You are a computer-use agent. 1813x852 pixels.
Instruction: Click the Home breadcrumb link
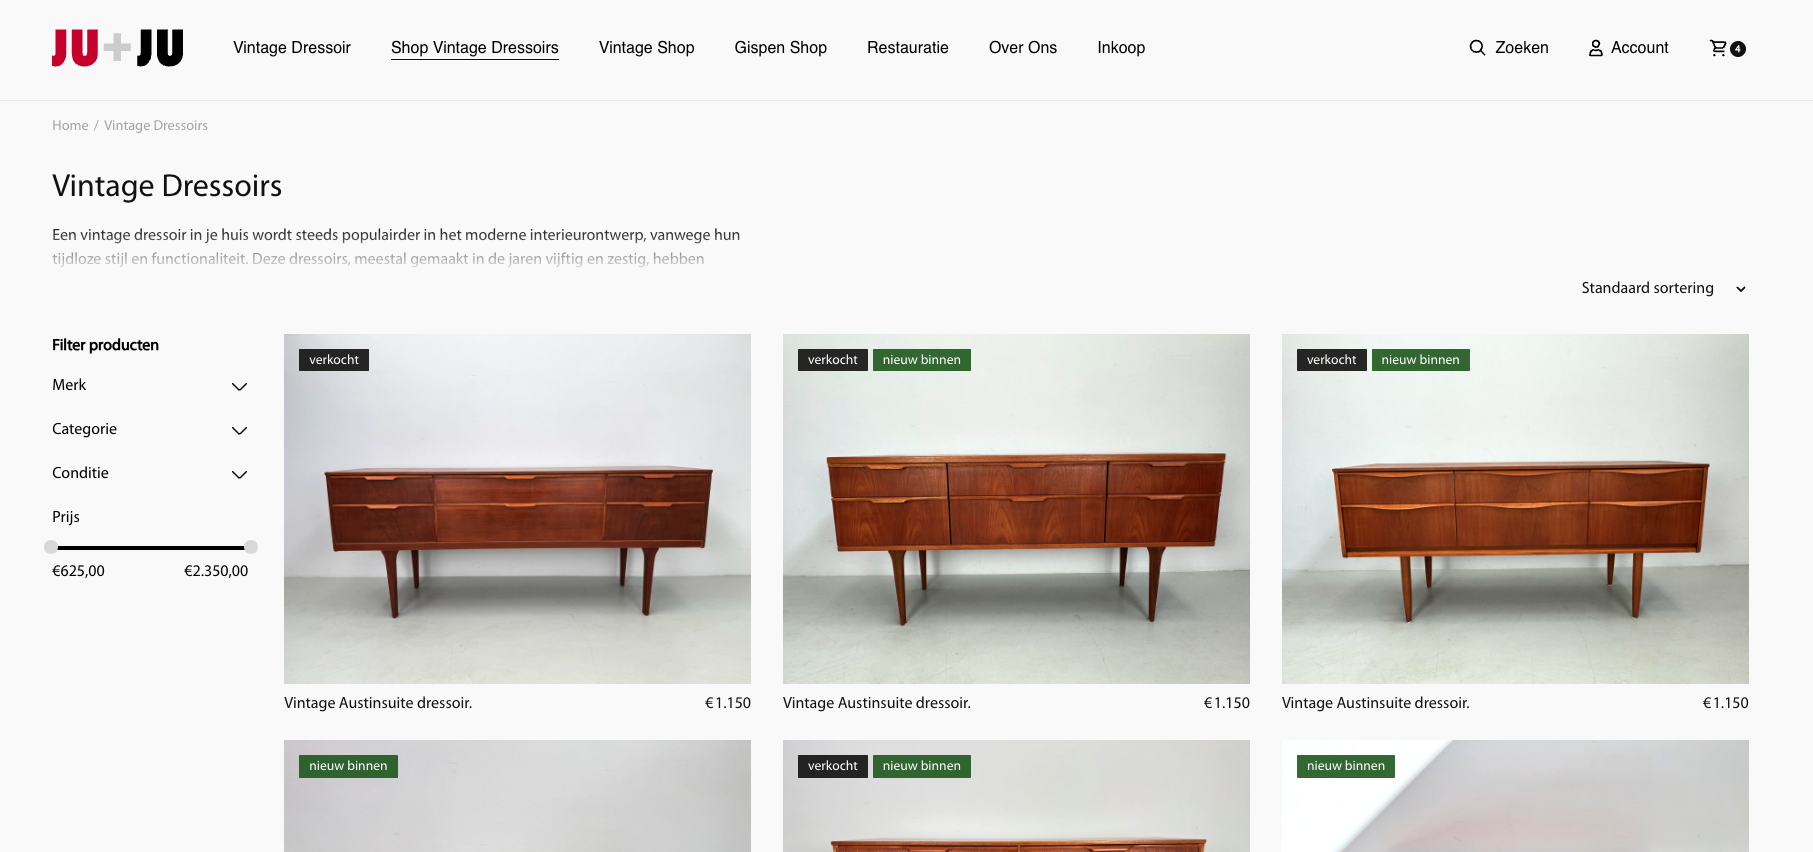click(70, 126)
